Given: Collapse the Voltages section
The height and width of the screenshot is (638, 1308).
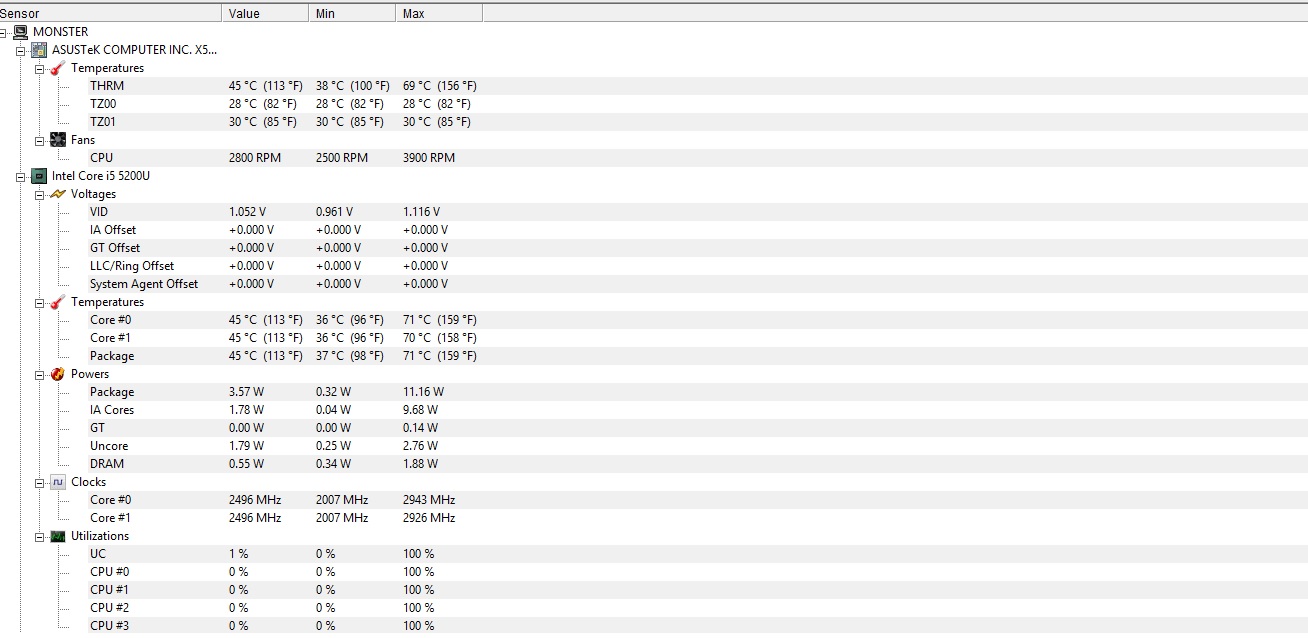Looking at the screenshot, I should 40,194.
